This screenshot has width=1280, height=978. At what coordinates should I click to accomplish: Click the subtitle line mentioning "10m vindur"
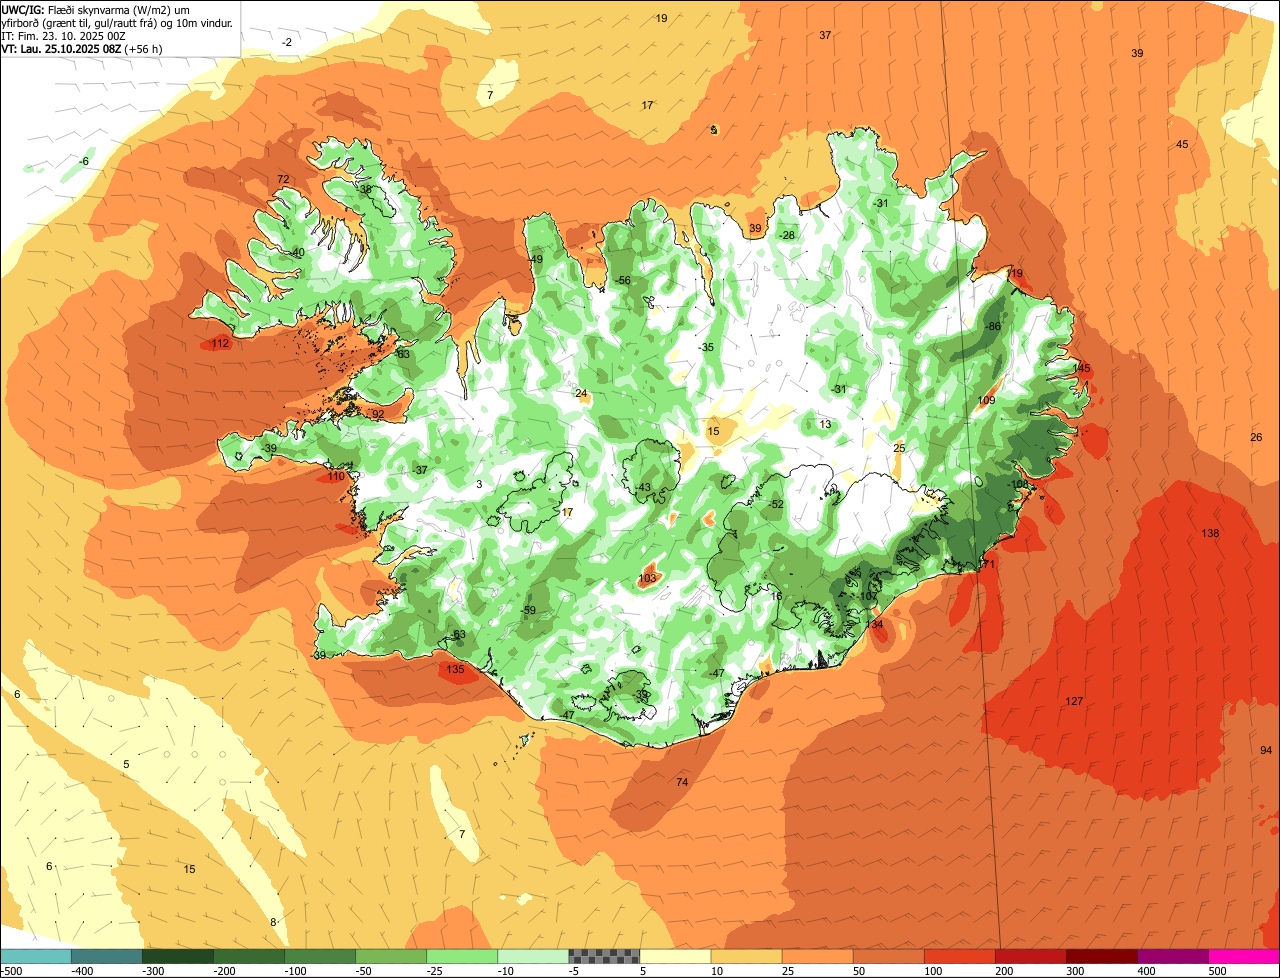click(118, 22)
